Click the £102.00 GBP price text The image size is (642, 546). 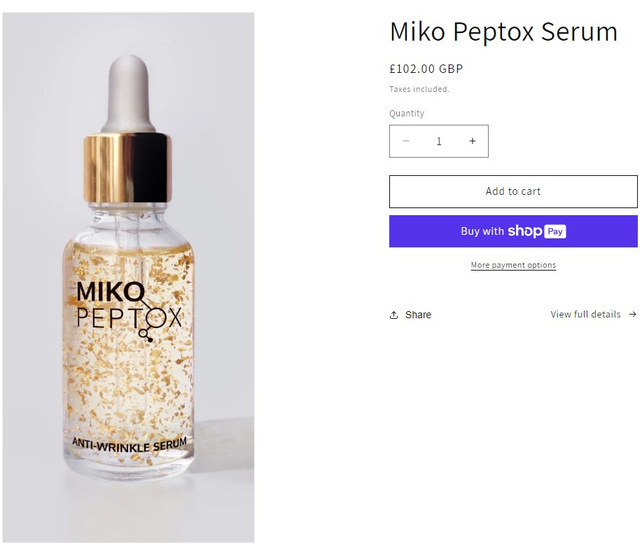(426, 69)
